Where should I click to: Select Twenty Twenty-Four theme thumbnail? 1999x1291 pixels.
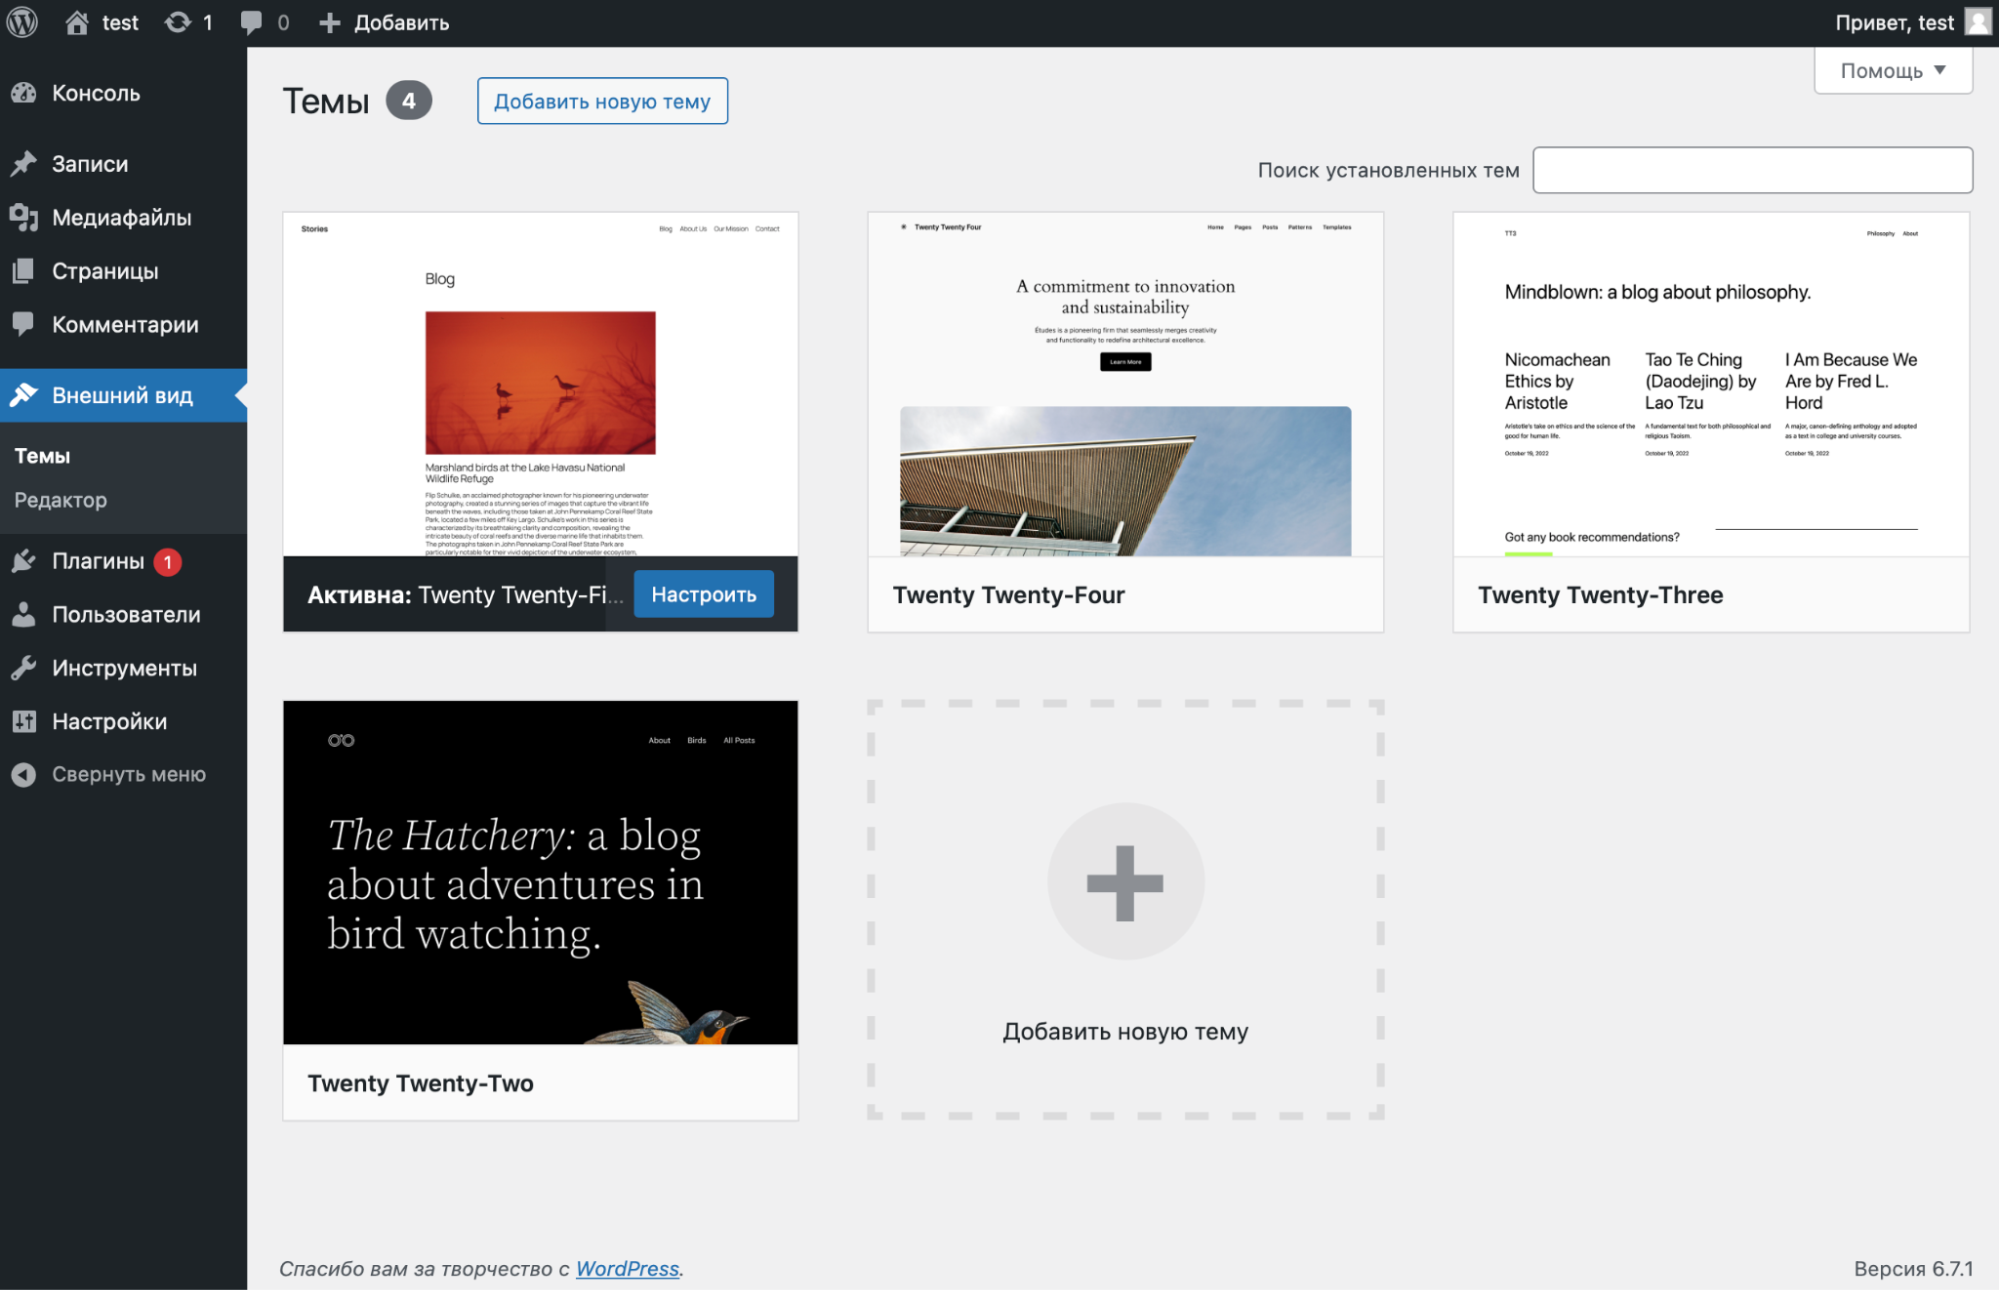(1125, 385)
